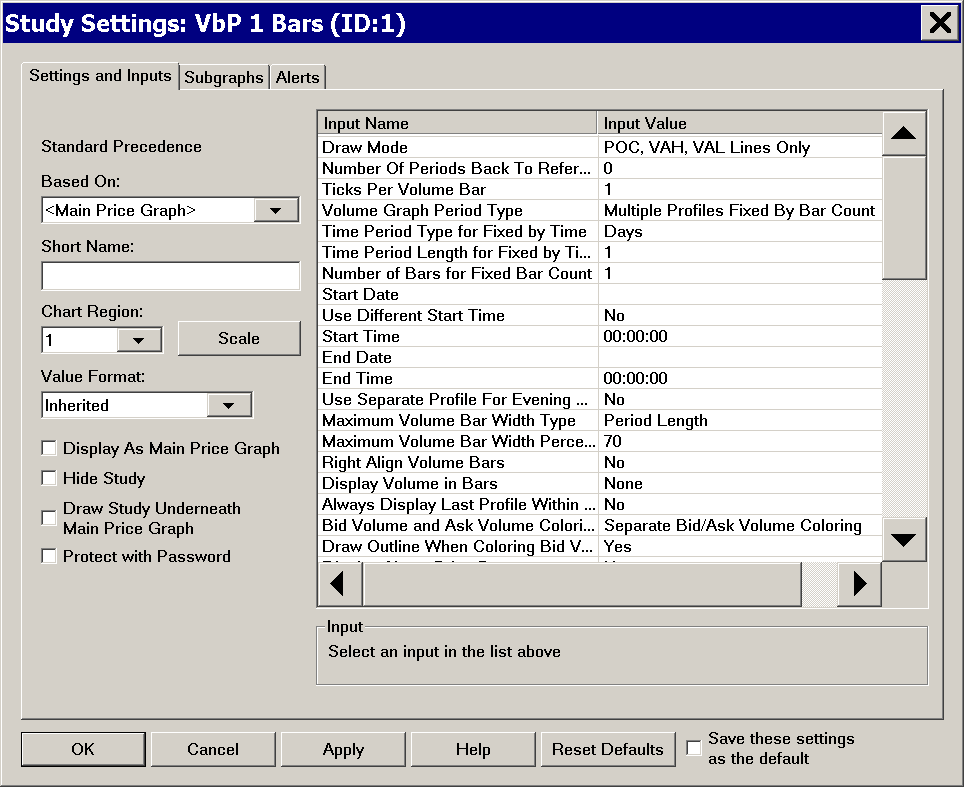Click in the Short Name text field
Screen dimensions: 964x787
click(170, 276)
